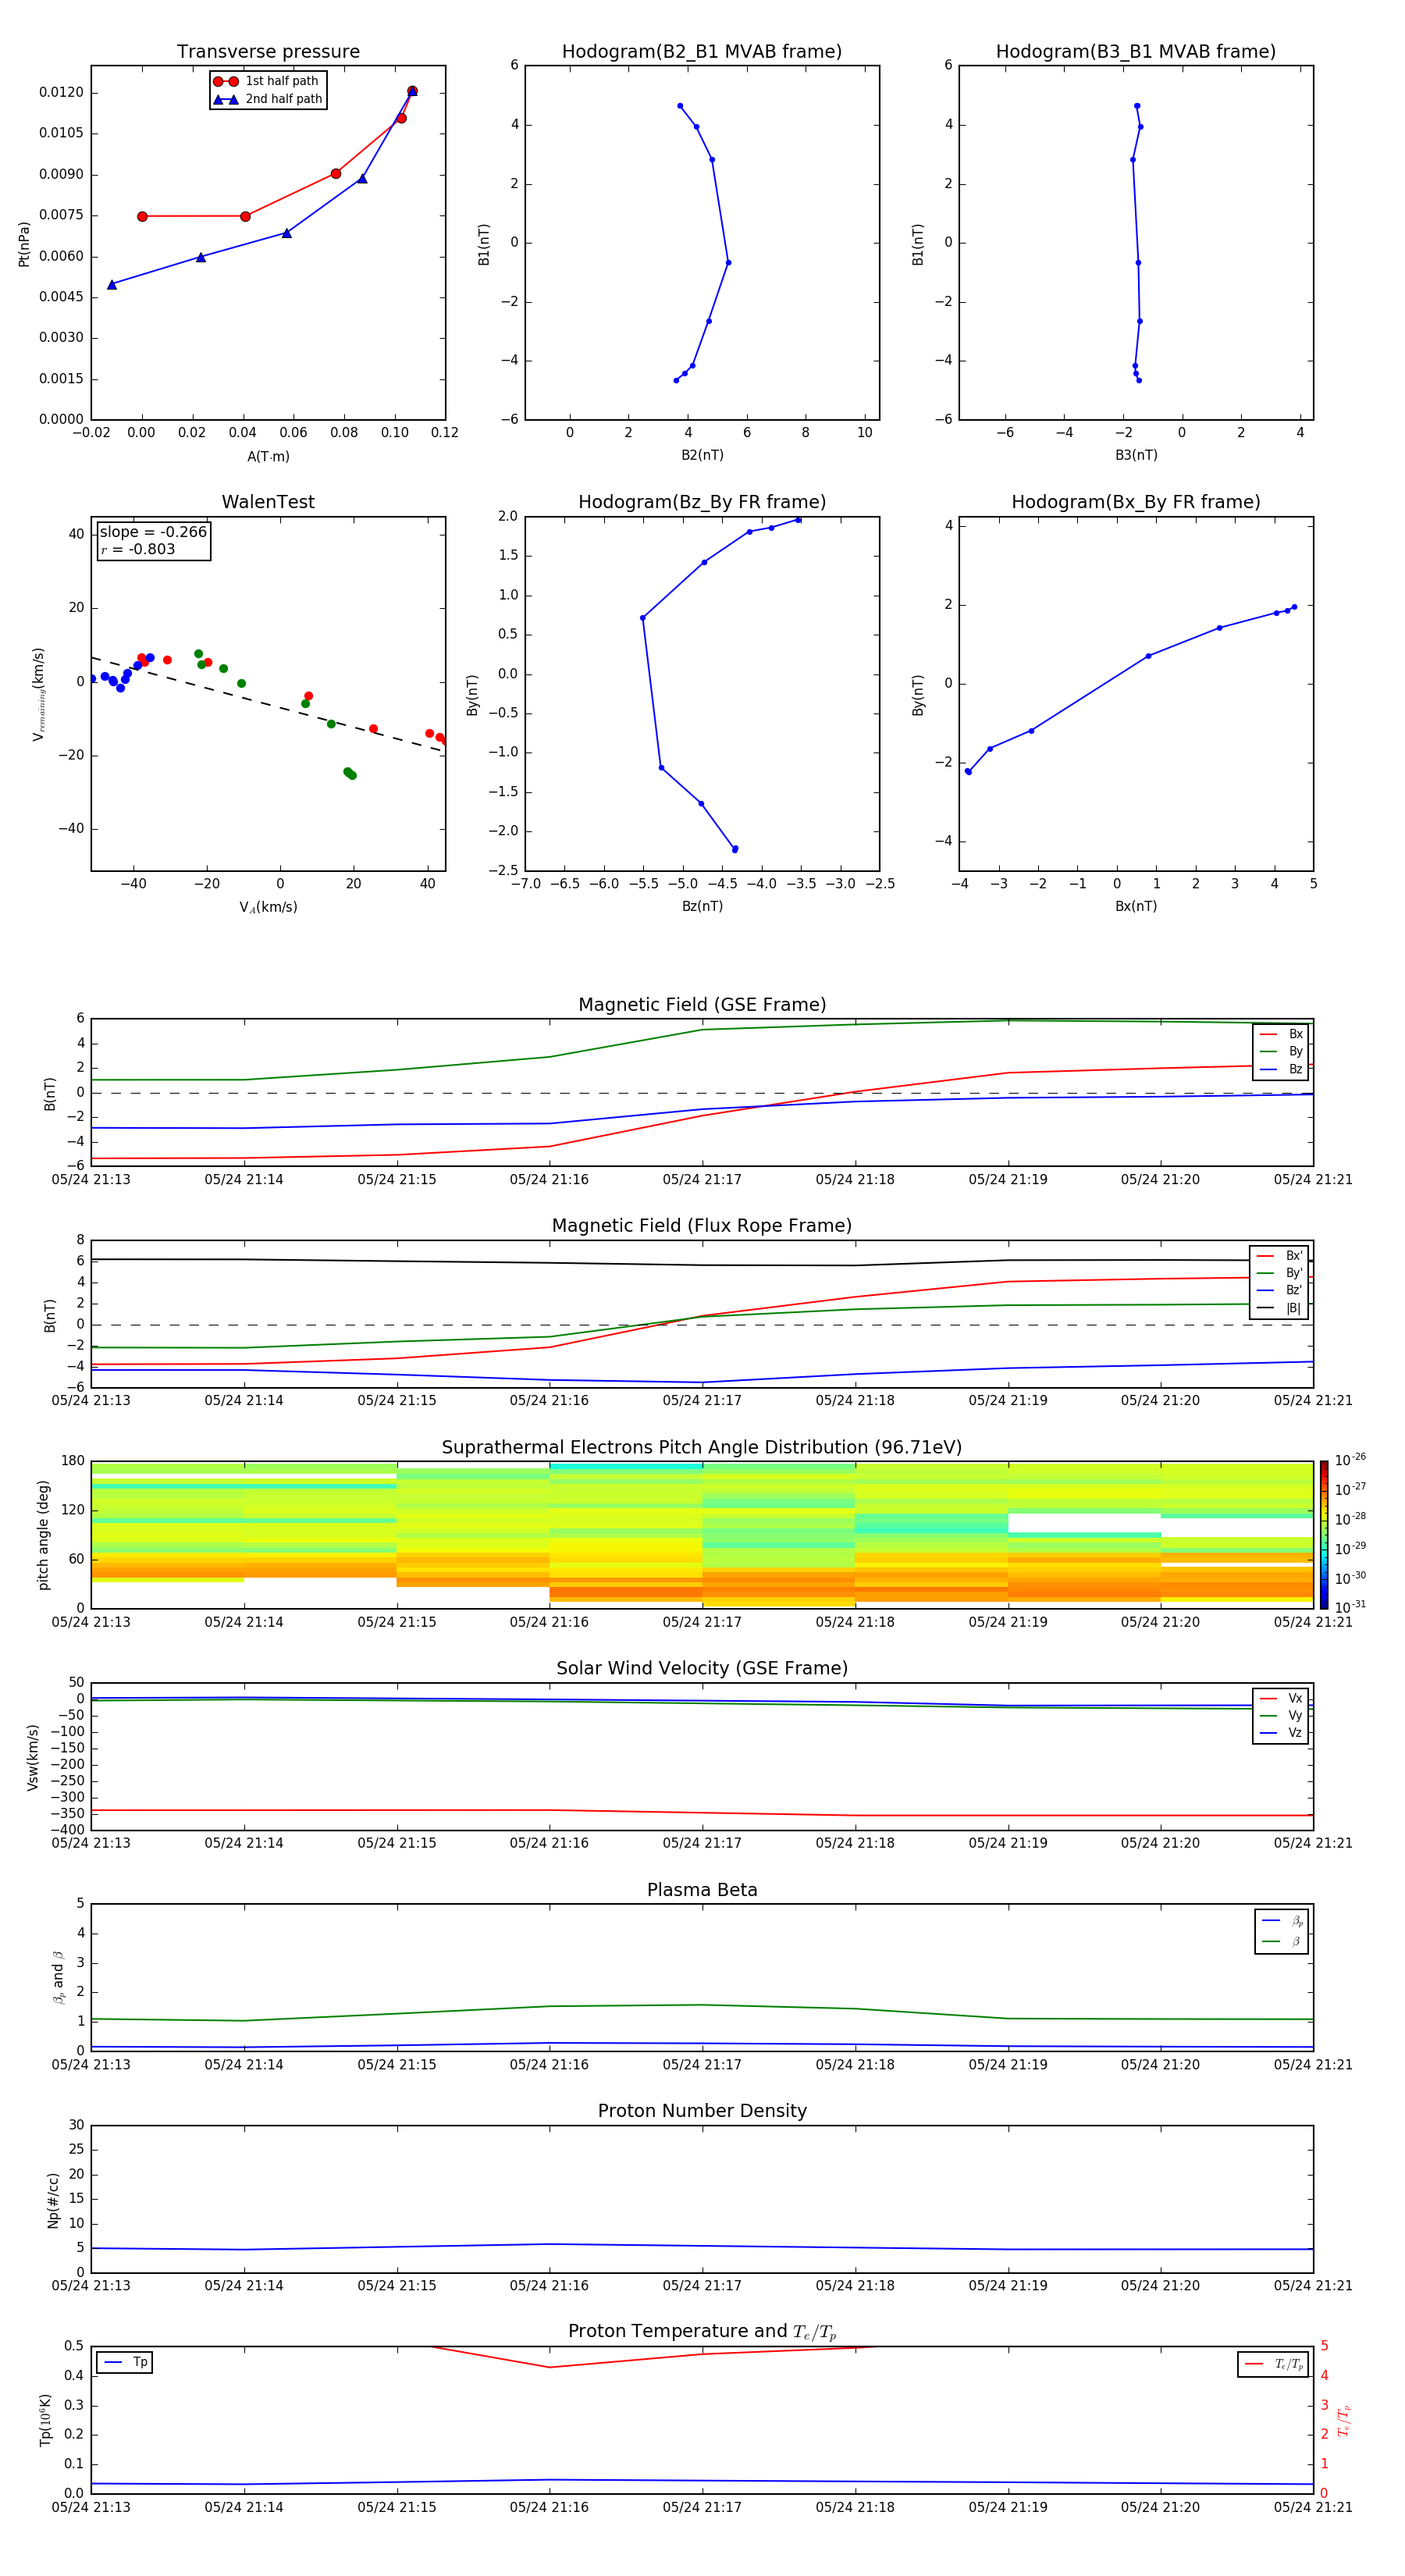Click the '10^-26' colorbar label

[1350, 1460]
